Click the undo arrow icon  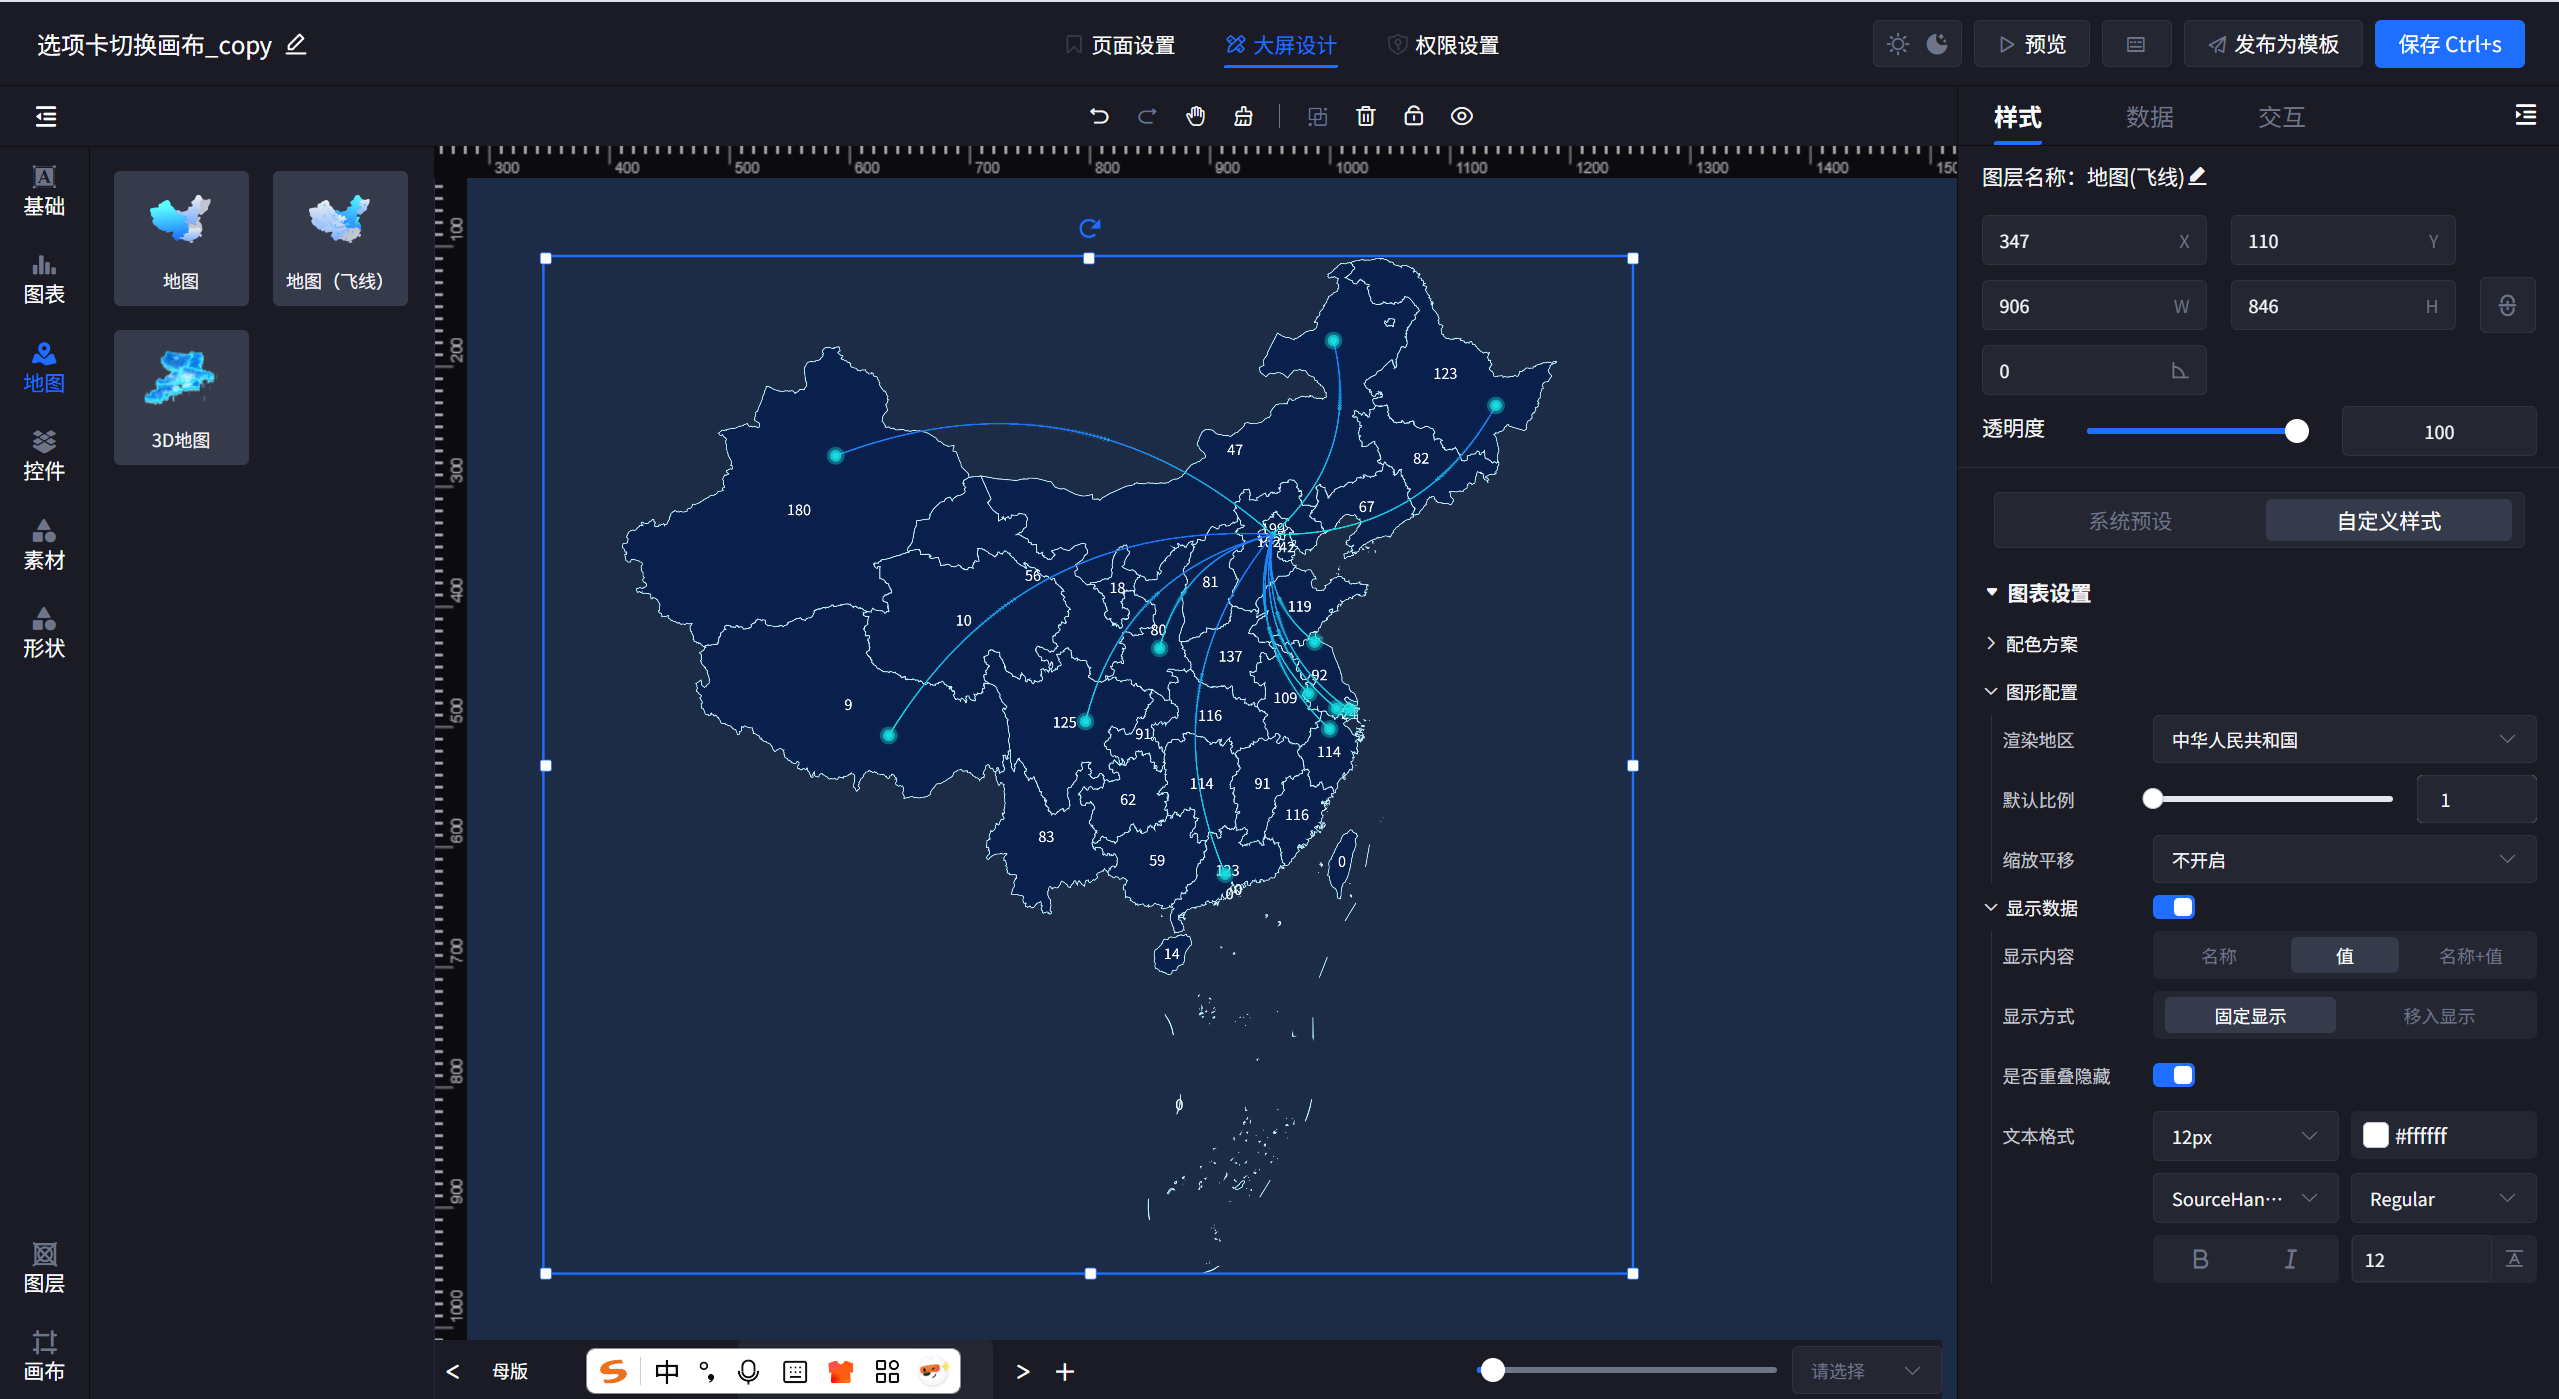pos(1099,116)
